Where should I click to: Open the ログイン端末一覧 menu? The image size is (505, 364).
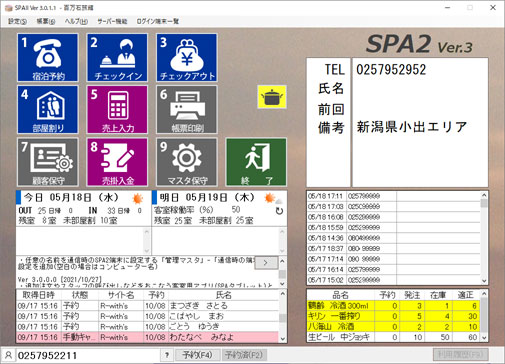click(158, 21)
